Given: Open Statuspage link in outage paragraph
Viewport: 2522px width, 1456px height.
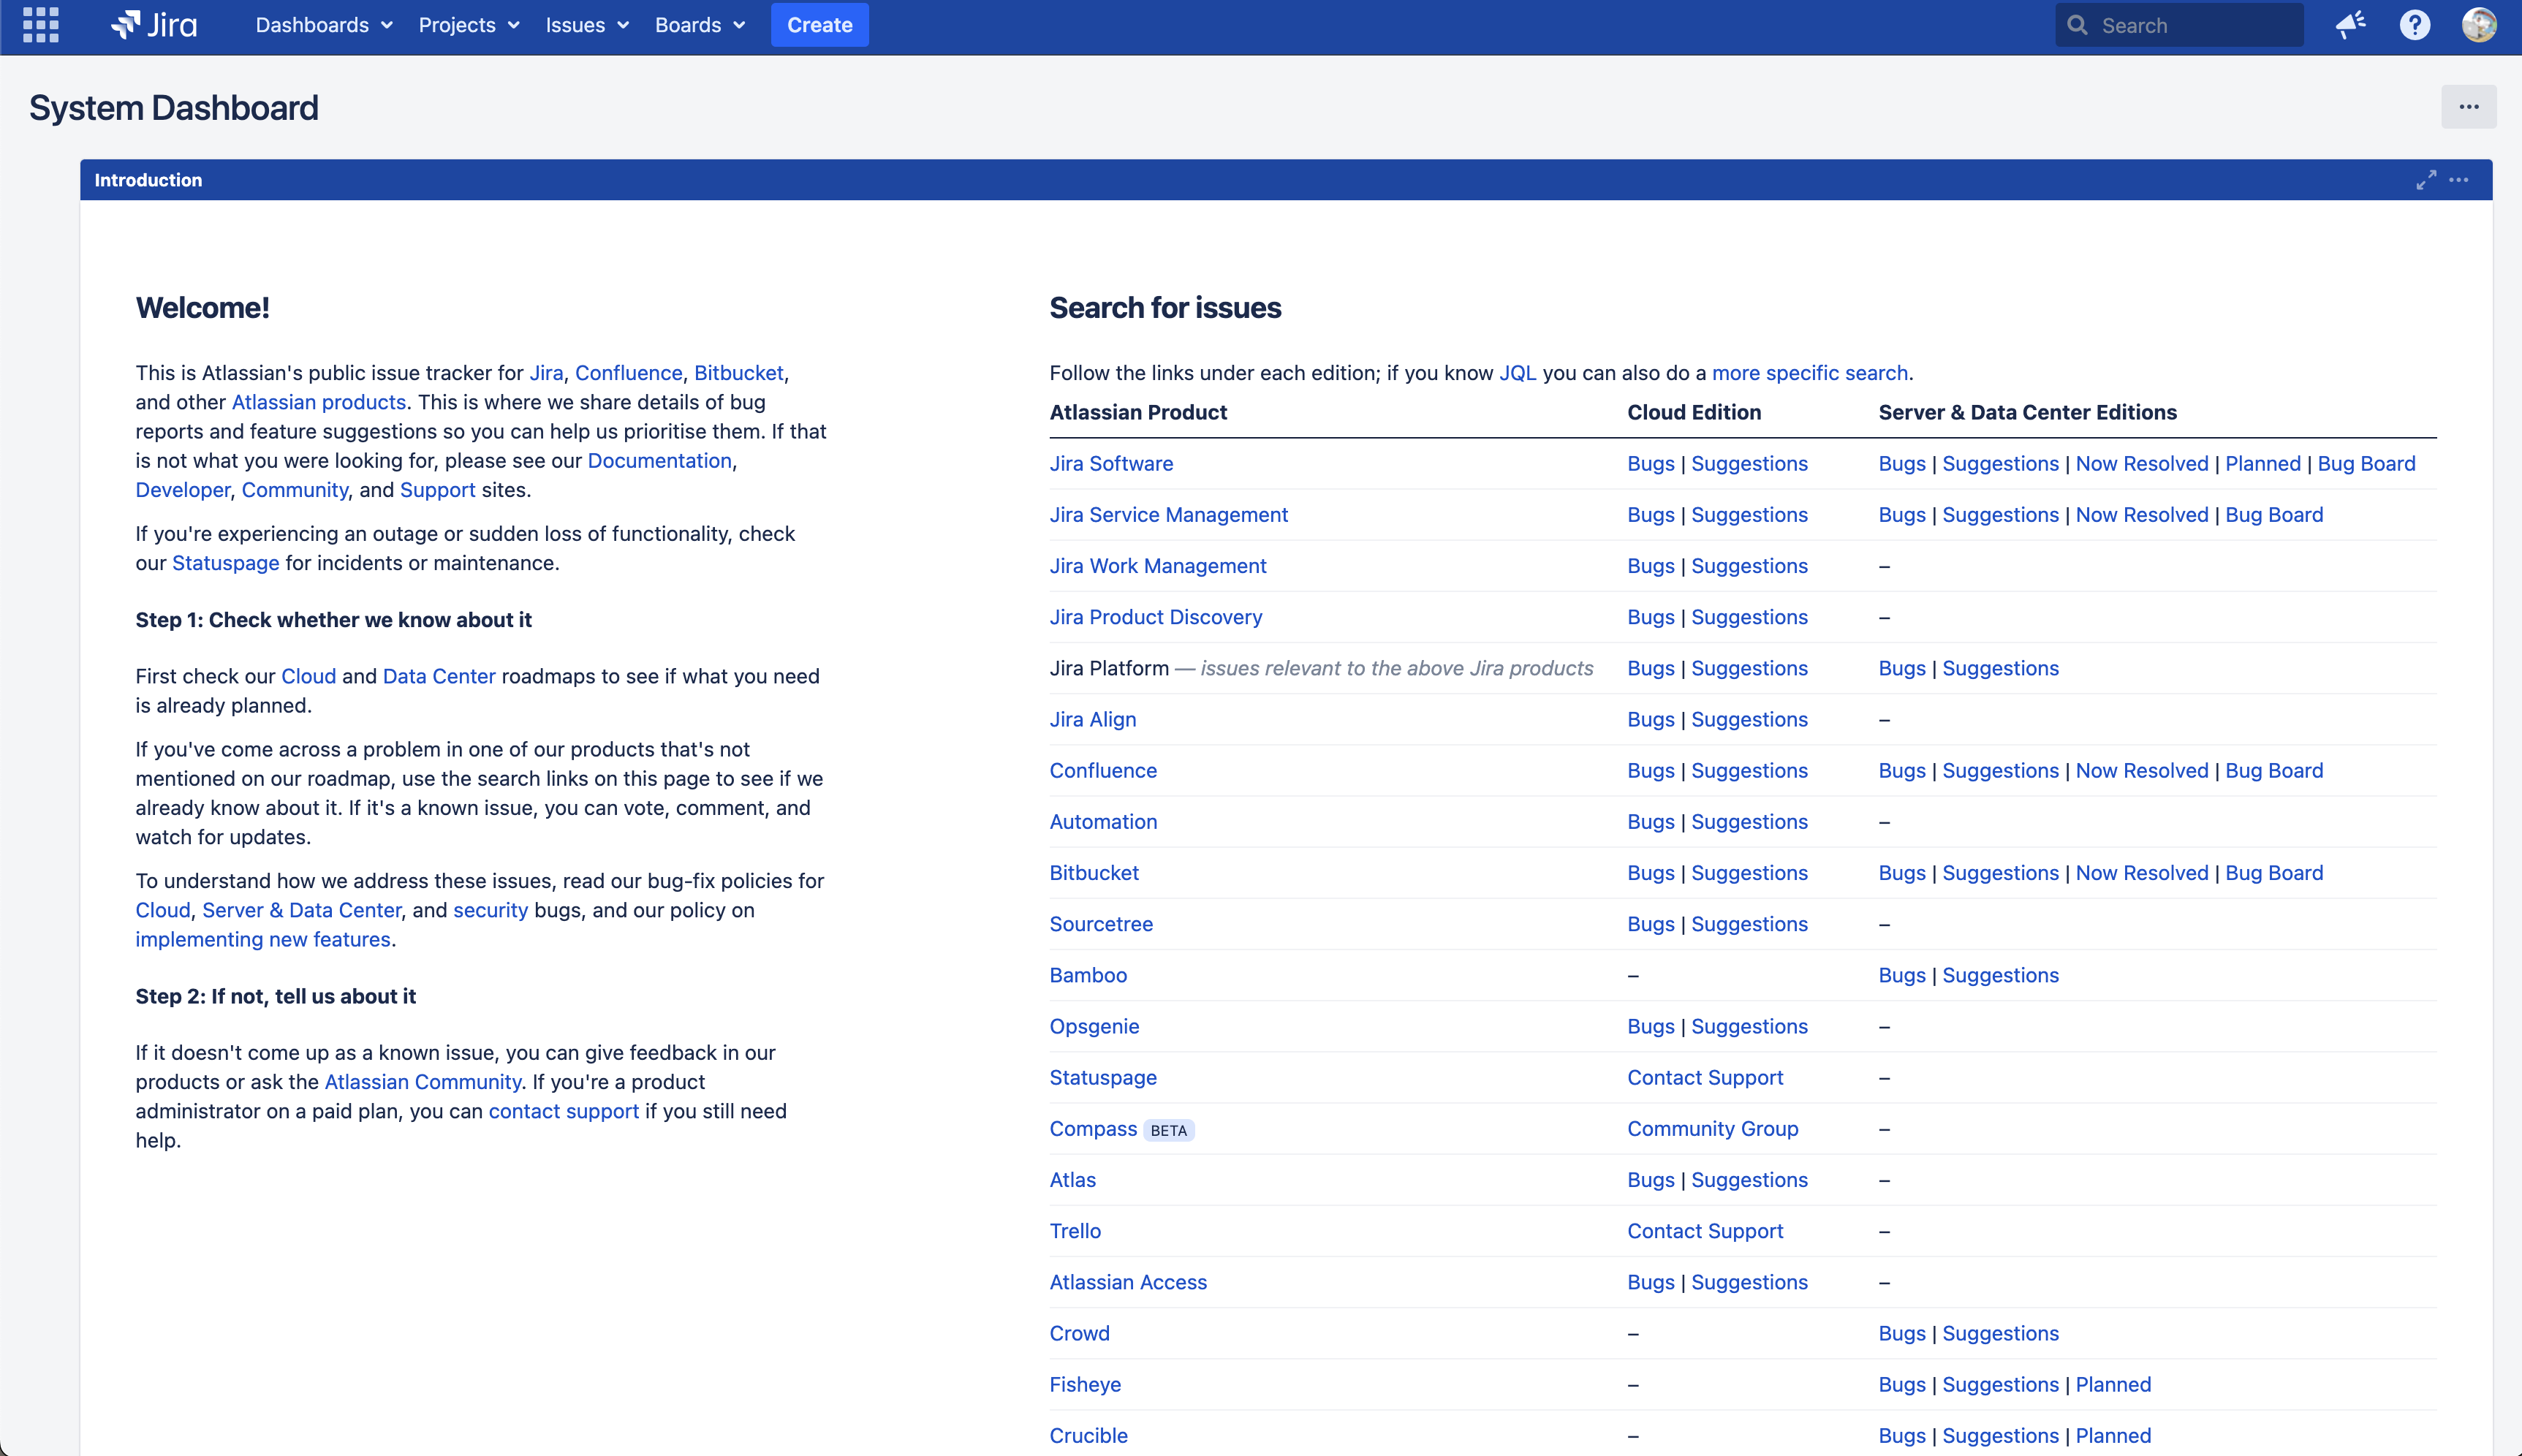Looking at the screenshot, I should point(225,563).
